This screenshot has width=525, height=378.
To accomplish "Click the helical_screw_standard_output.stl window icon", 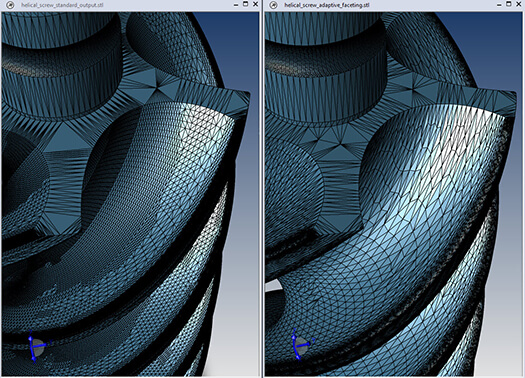I will pos(10,5).
